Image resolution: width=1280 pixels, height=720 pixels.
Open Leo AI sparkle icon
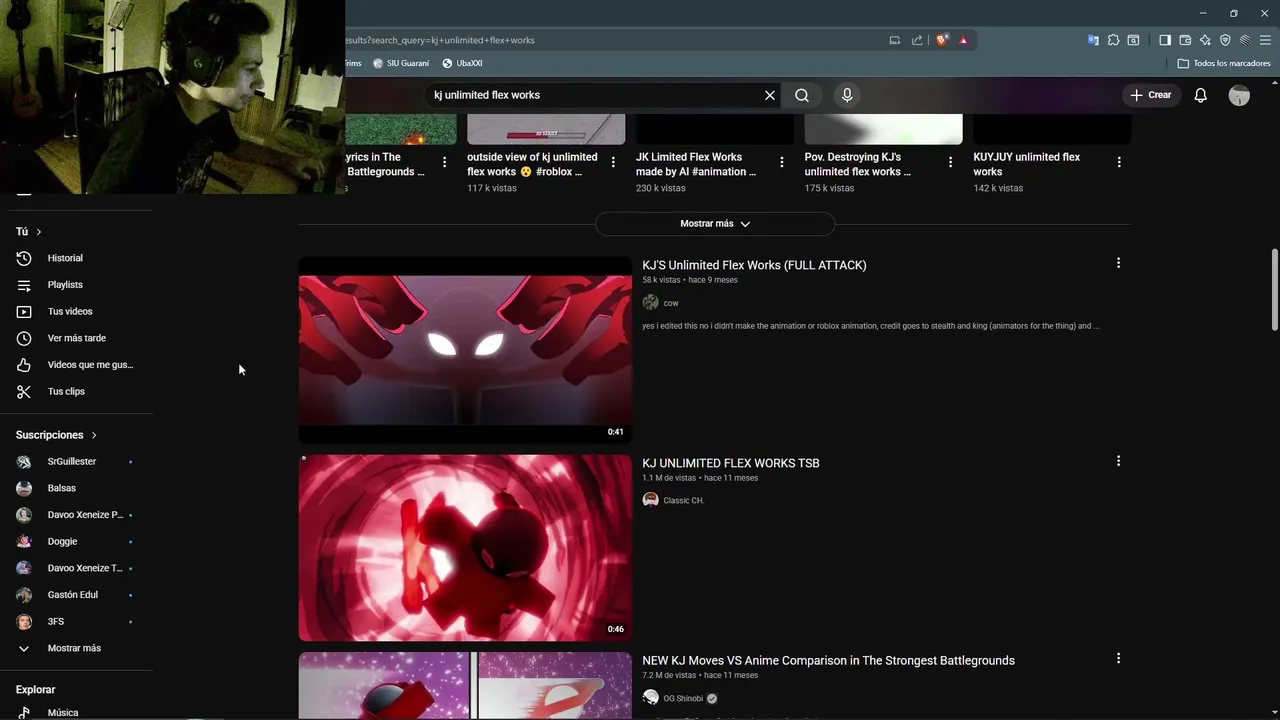pyautogui.click(x=1205, y=40)
